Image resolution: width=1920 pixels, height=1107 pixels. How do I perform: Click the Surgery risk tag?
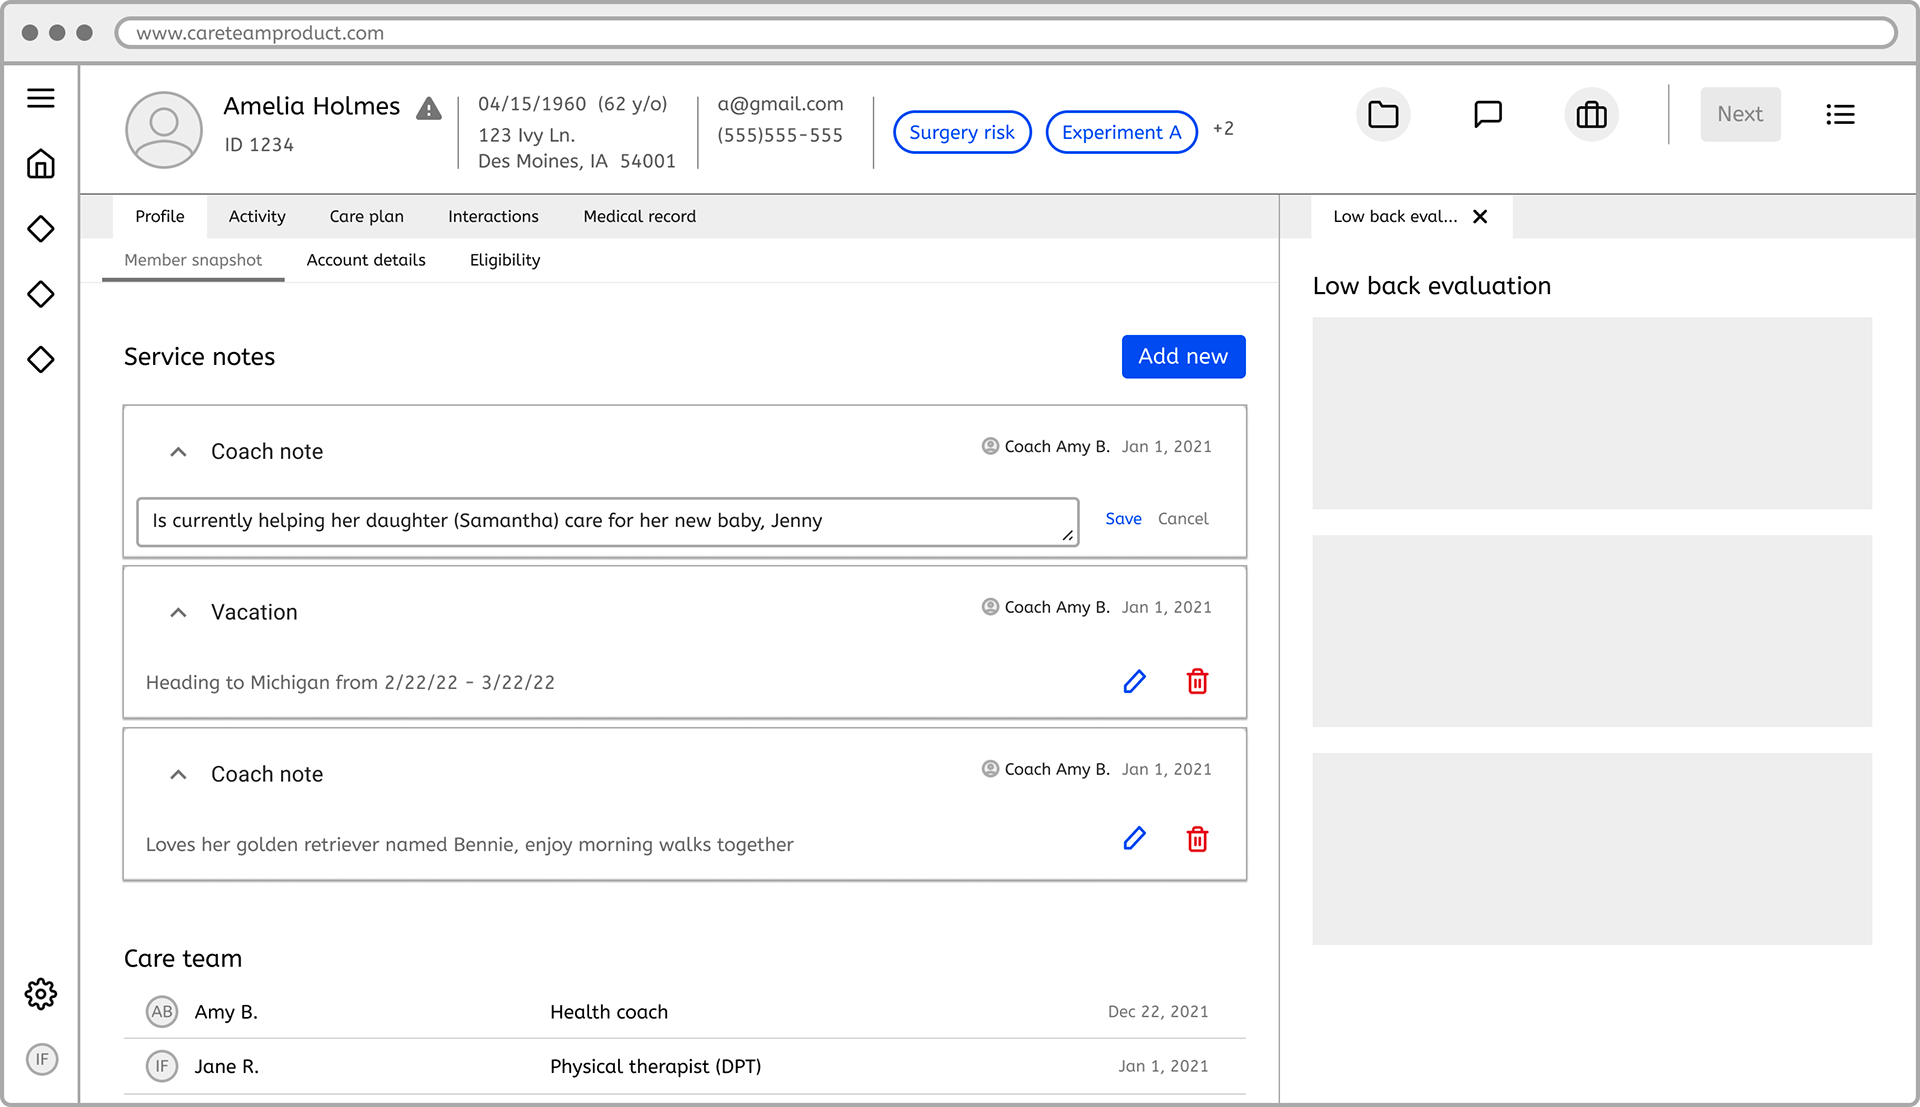click(x=962, y=132)
